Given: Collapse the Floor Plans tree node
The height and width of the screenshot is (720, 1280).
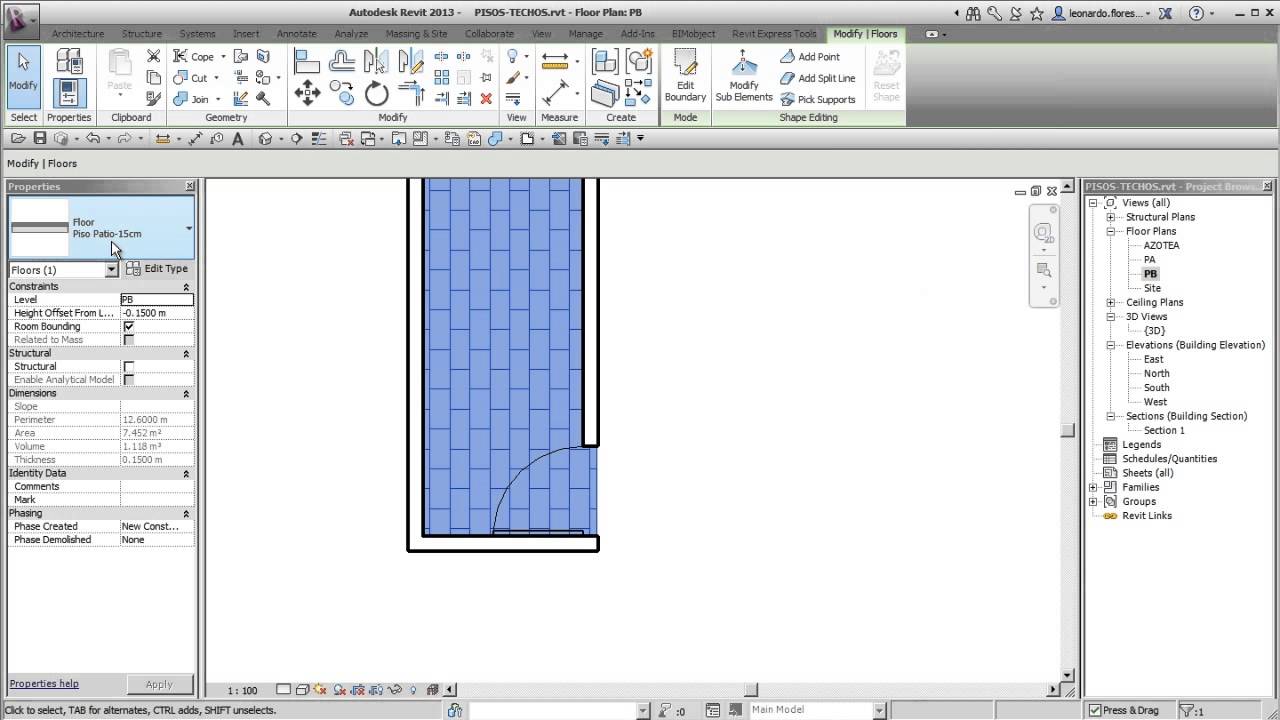Looking at the screenshot, I should pyautogui.click(x=1110, y=231).
